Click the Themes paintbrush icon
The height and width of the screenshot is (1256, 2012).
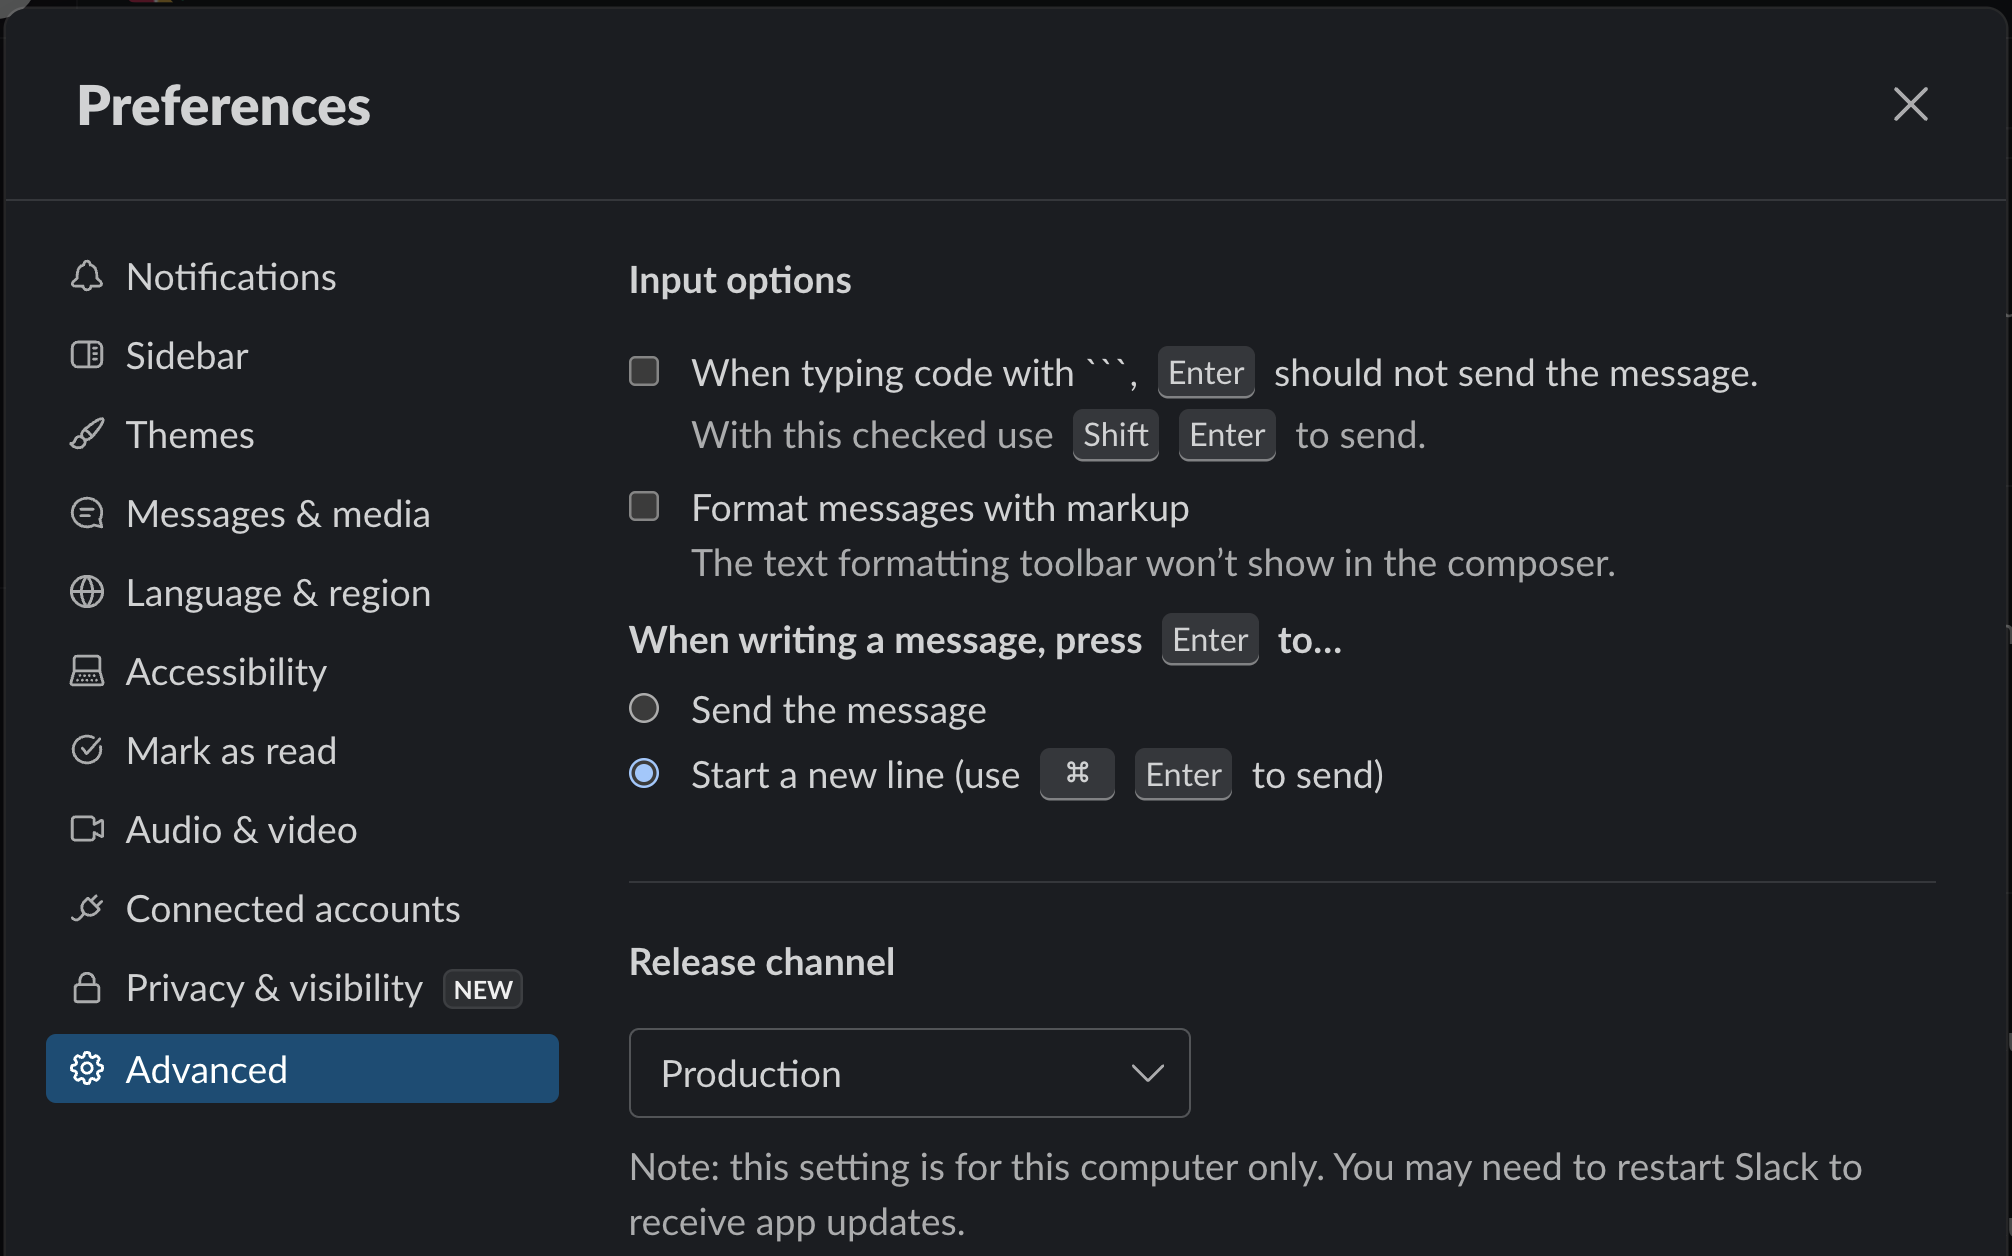point(87,434)
